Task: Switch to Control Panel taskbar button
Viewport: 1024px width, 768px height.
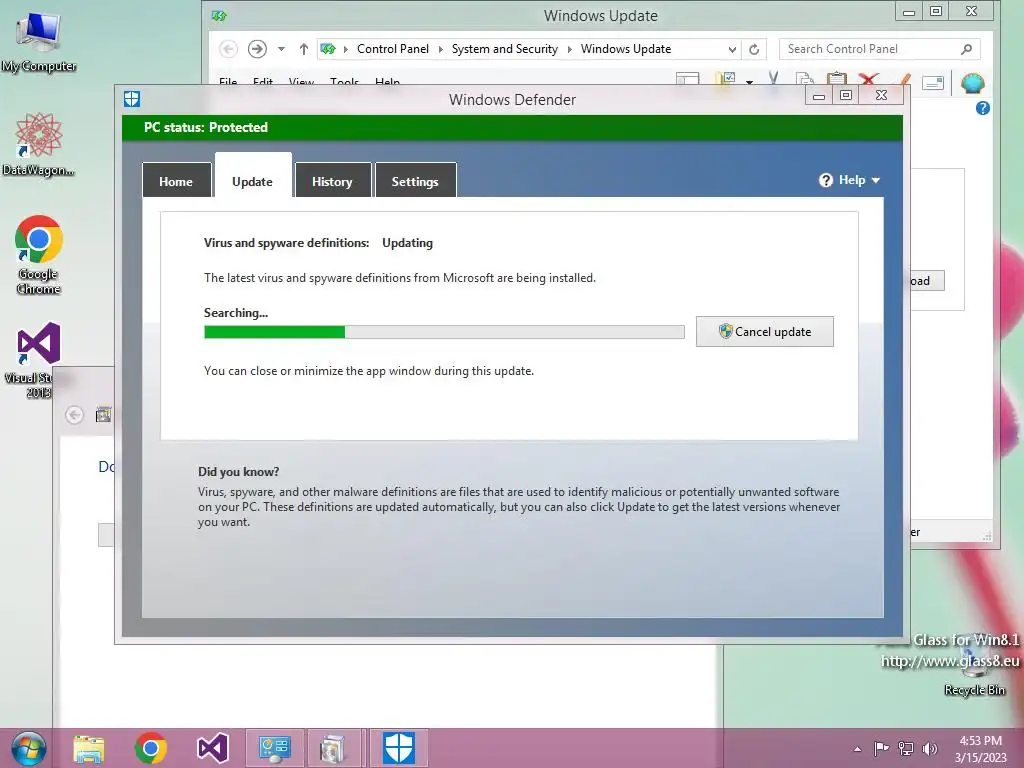Action: coord(274,748)
